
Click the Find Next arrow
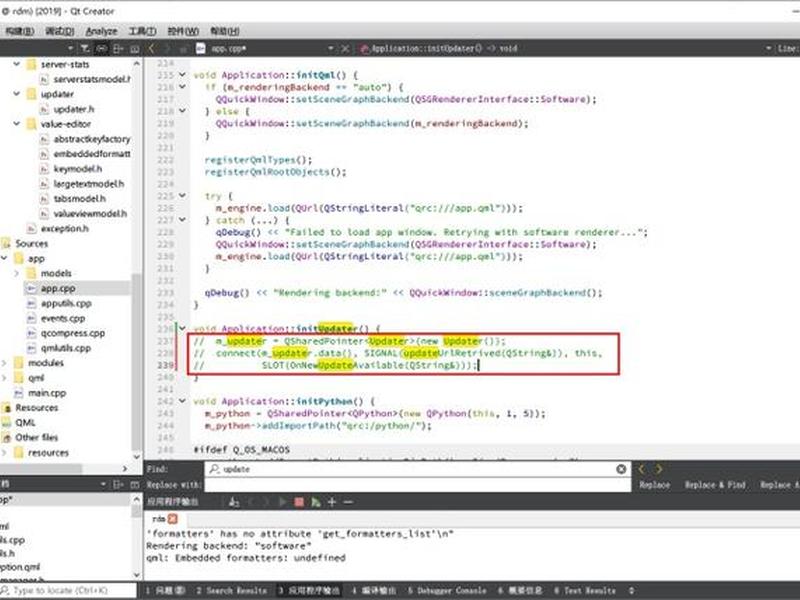tap(659, 469)
